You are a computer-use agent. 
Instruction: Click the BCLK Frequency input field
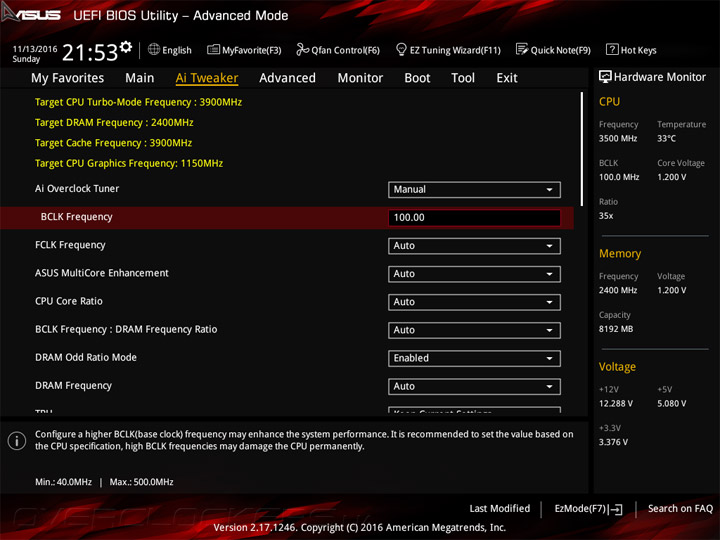click(x=474, y=218)
